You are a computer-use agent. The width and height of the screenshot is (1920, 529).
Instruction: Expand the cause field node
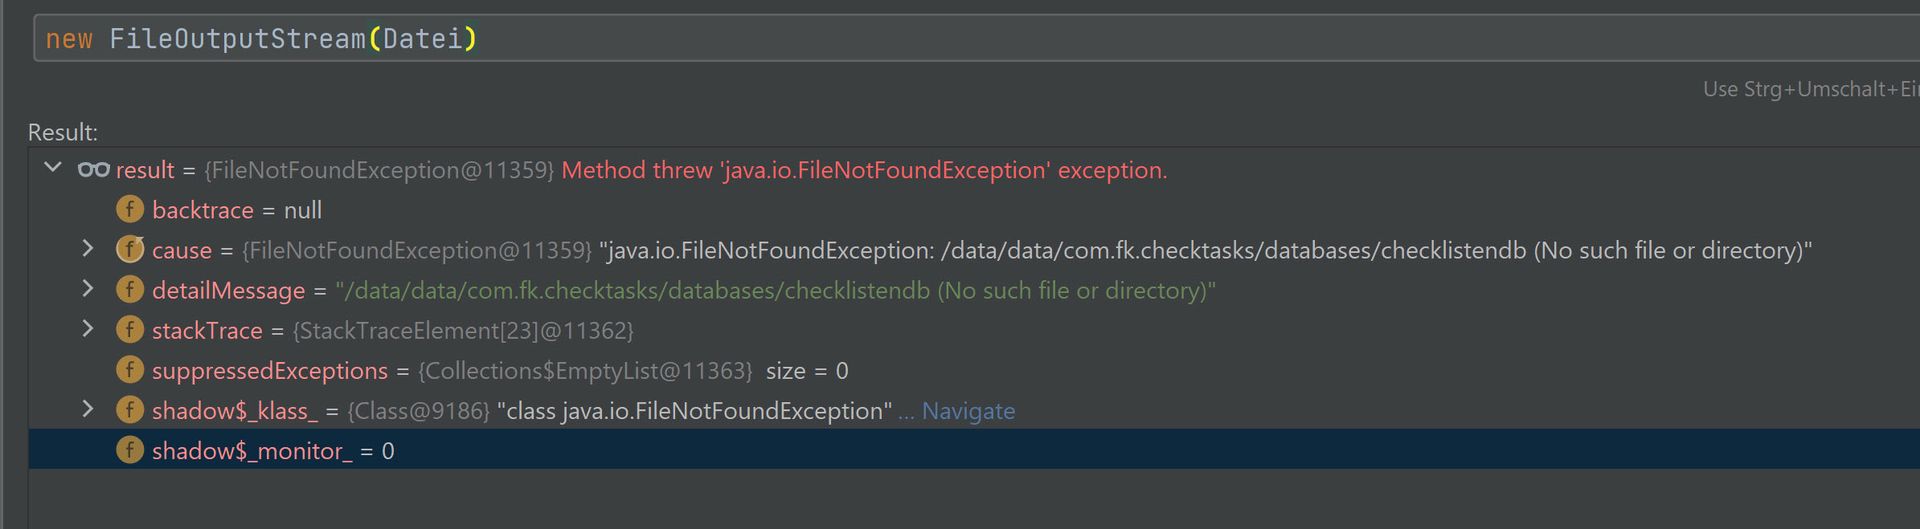click(x=88, y=248)
